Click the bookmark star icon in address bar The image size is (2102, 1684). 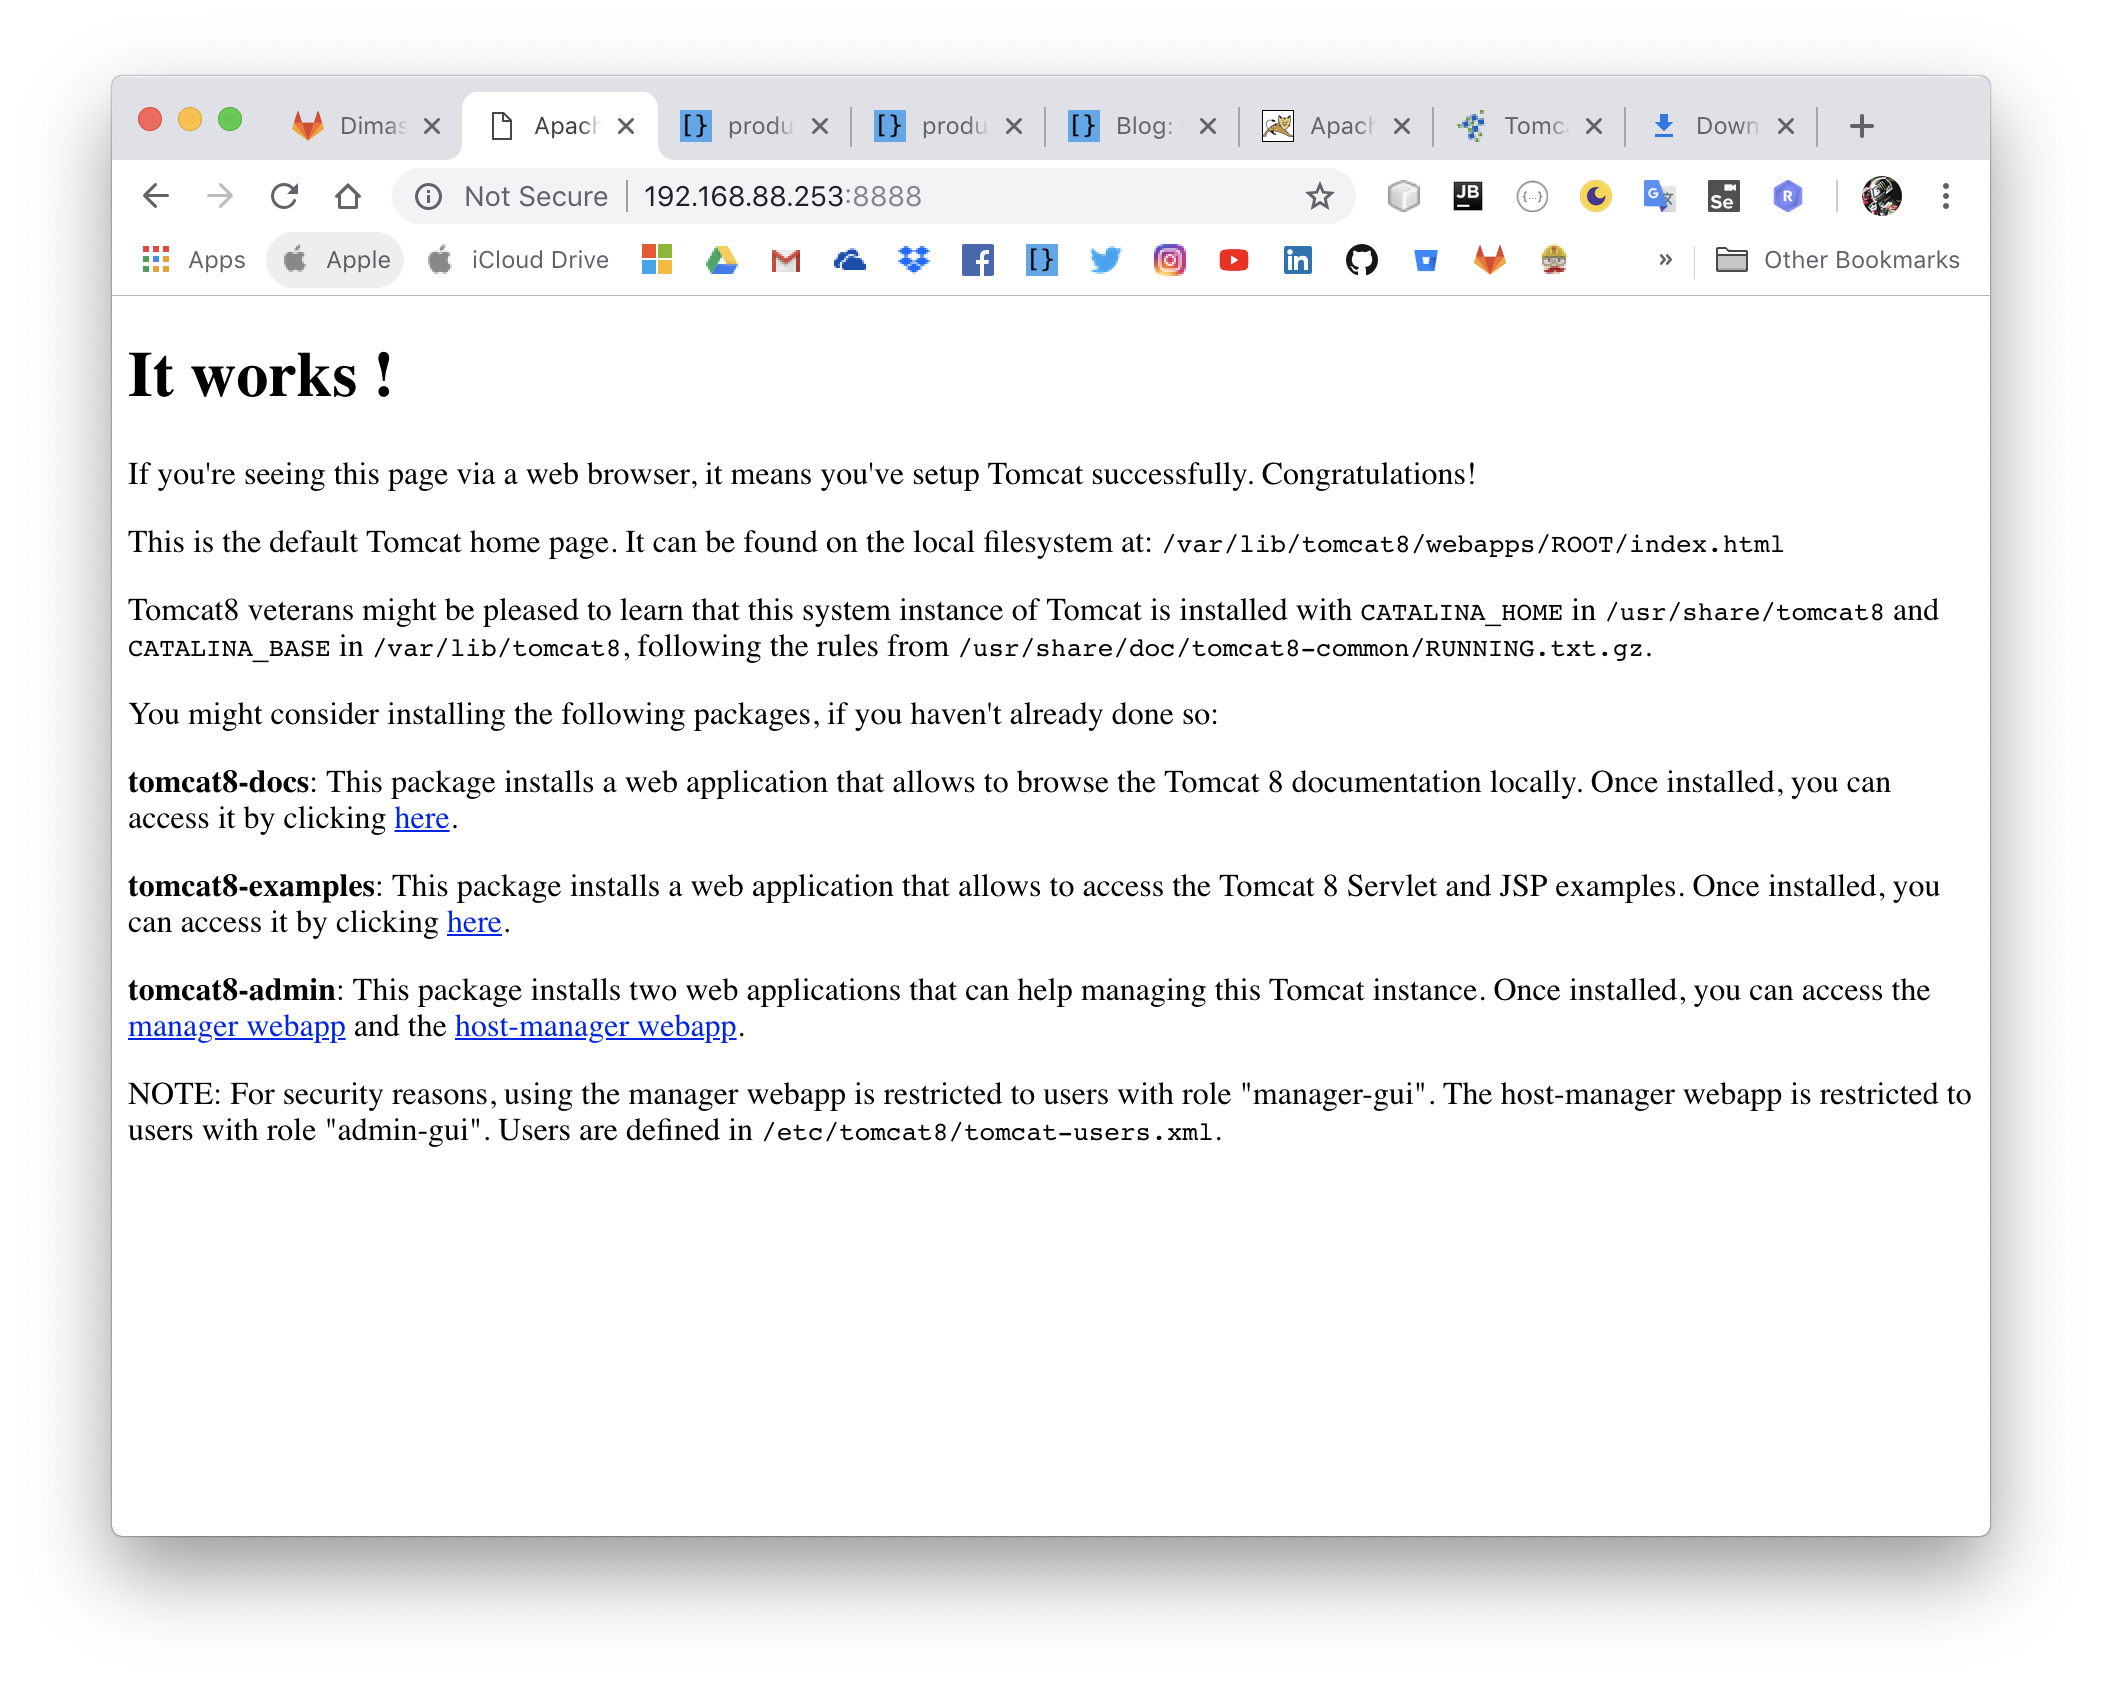tap(1320, 196)
